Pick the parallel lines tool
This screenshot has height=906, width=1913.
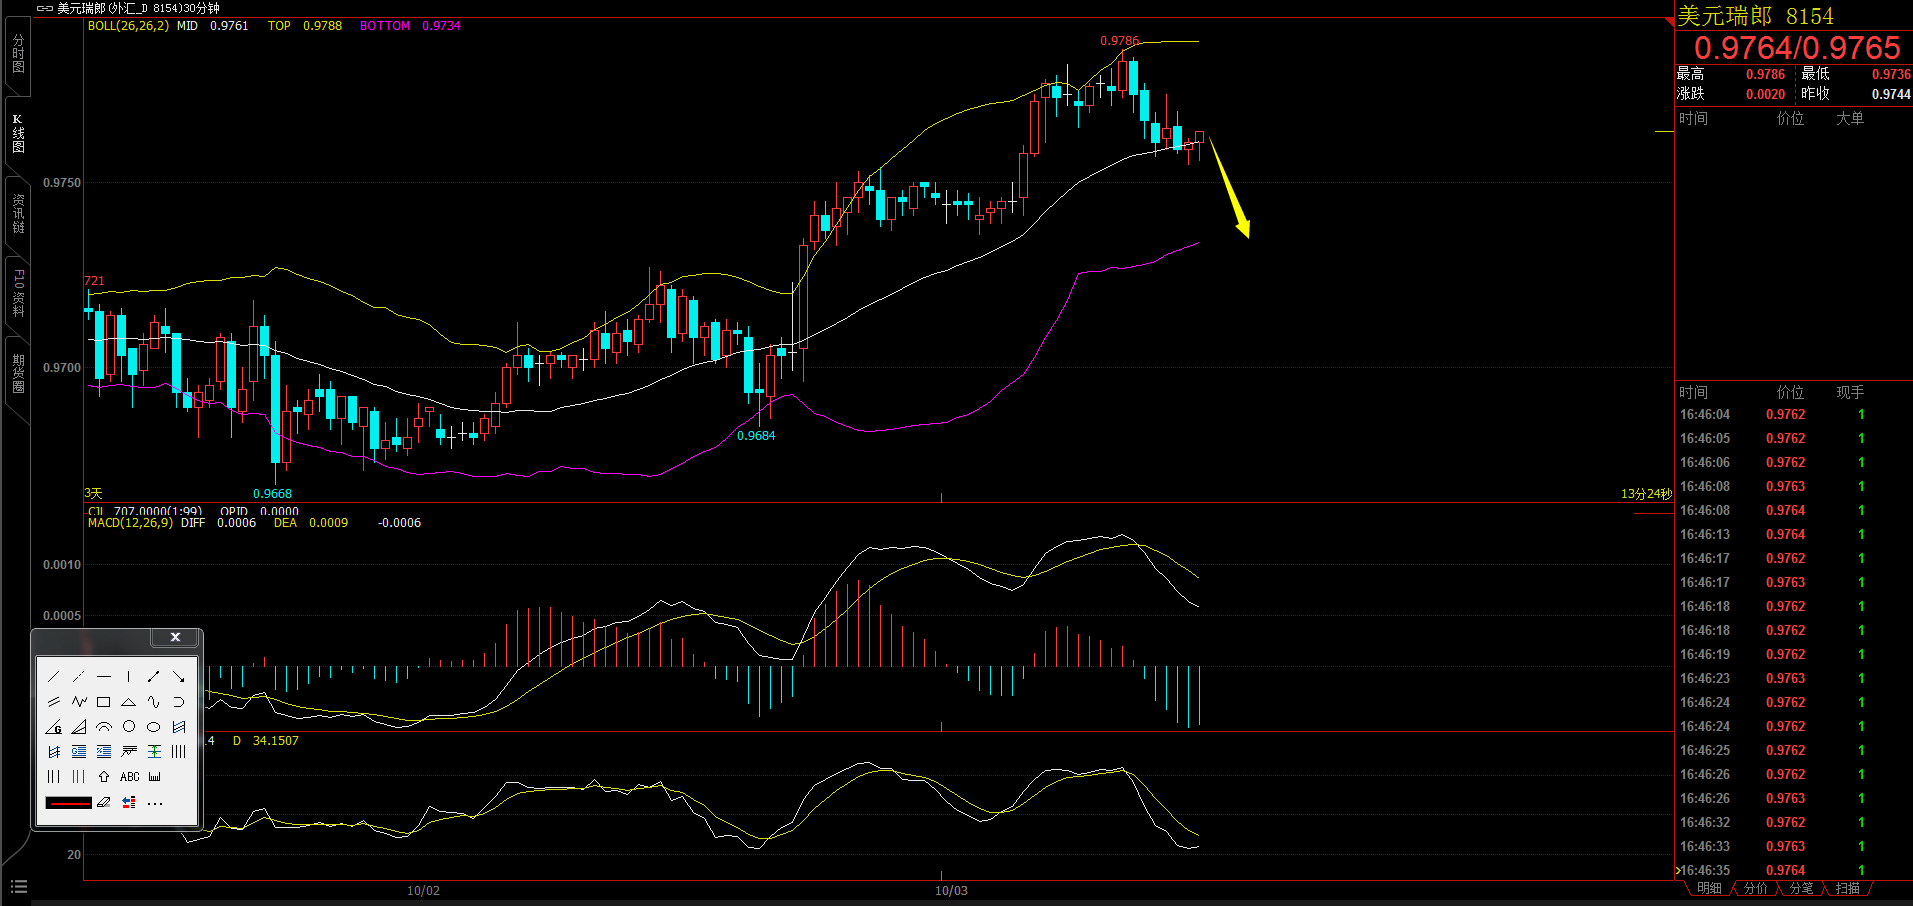coord(54,702)
